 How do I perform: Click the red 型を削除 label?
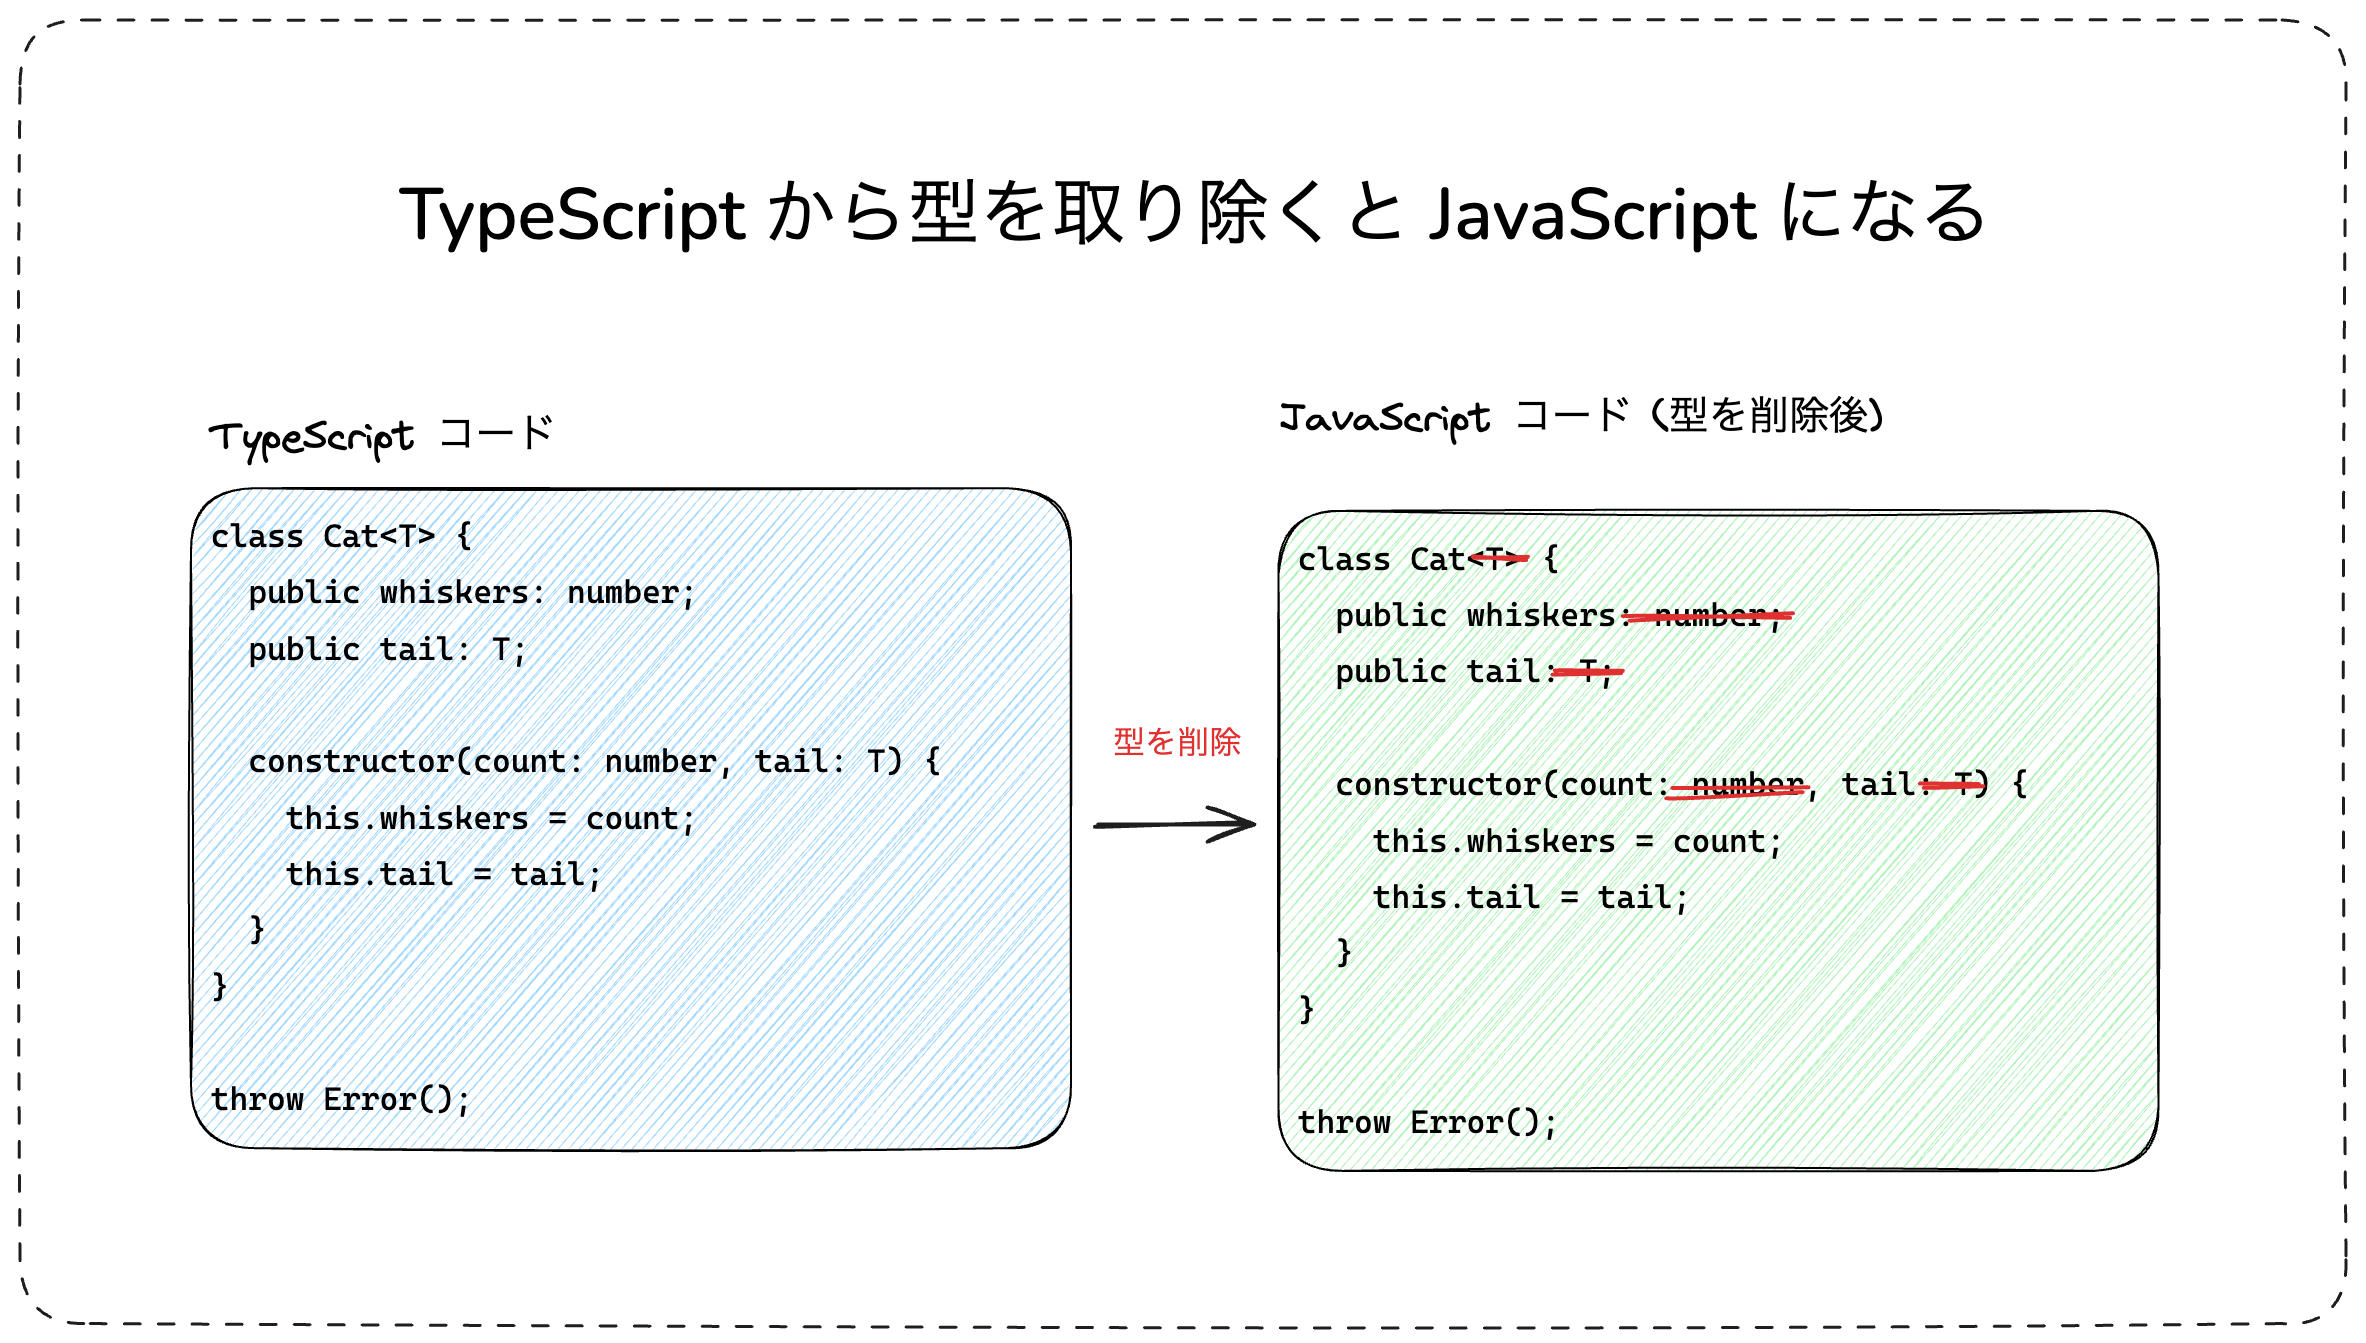pos(1177,742)
